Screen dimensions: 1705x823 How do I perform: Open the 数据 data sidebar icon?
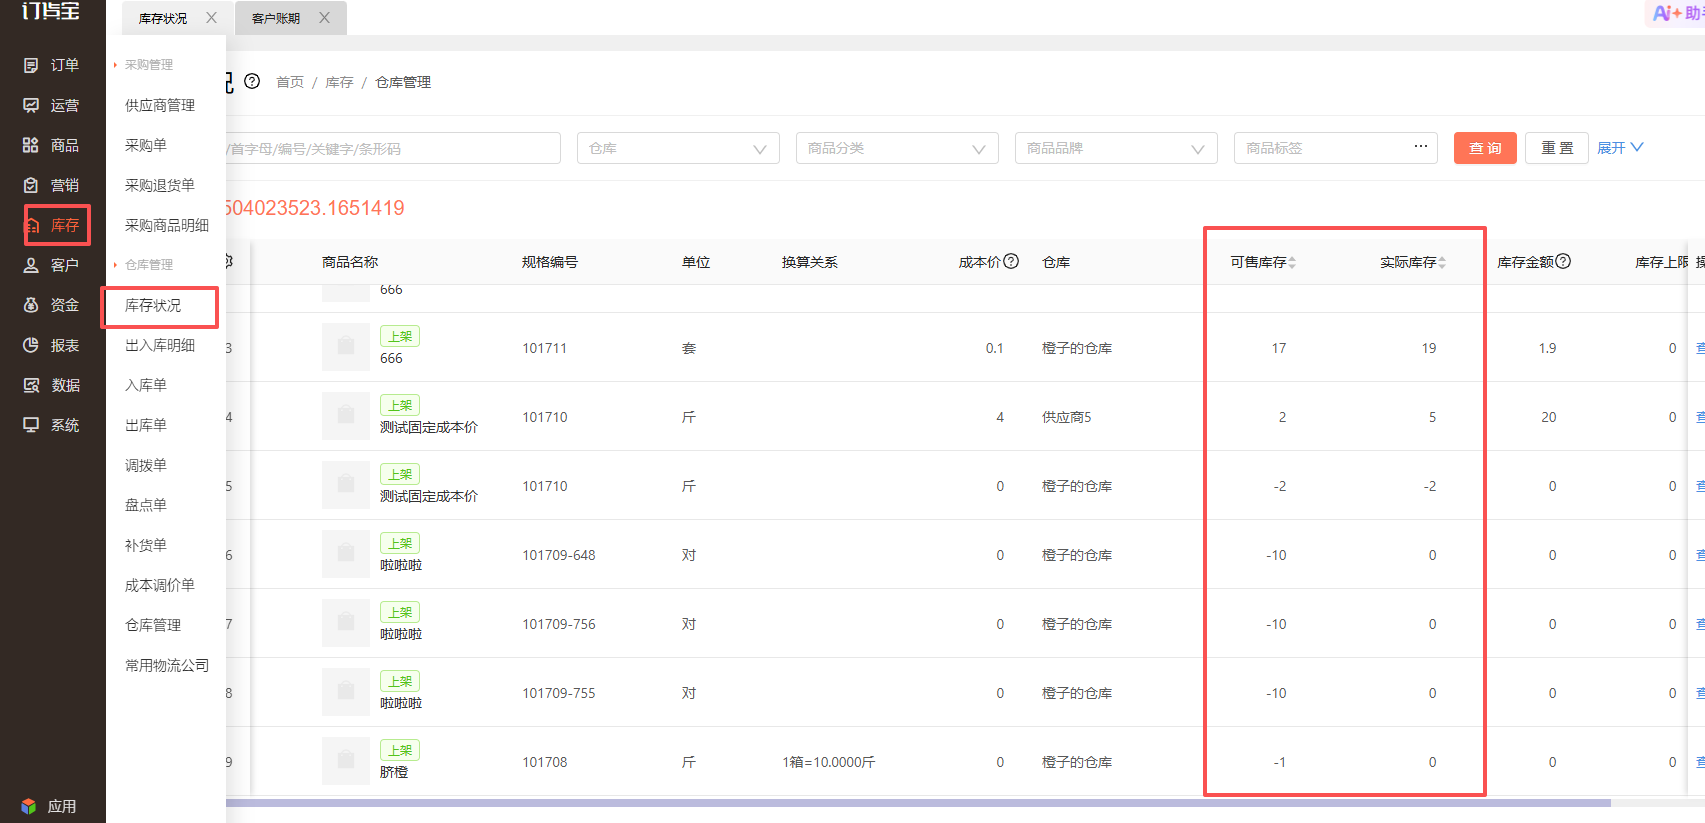click(x=31, y=385)
